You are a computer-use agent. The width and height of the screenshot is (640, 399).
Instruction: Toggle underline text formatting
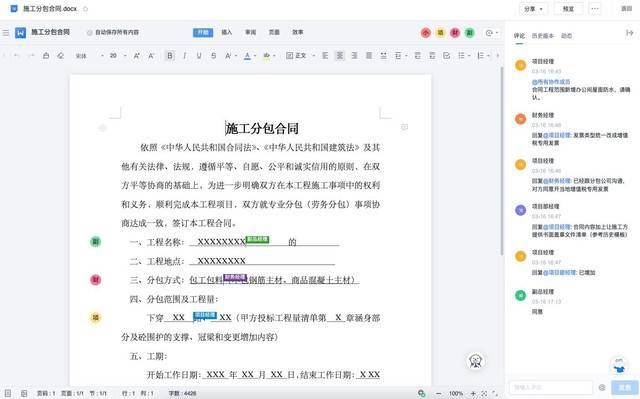coord(199,56)
